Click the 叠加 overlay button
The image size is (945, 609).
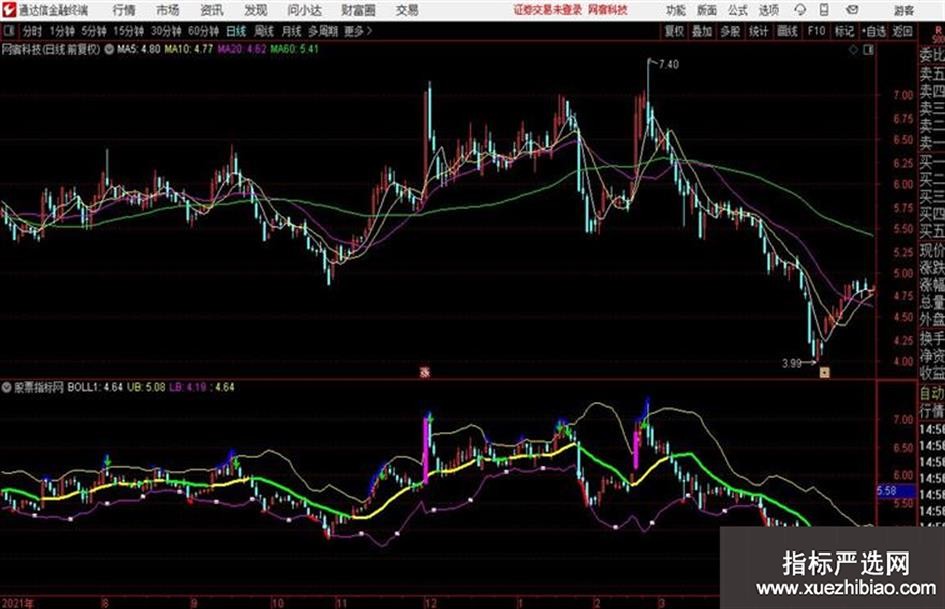click(702, 31)
